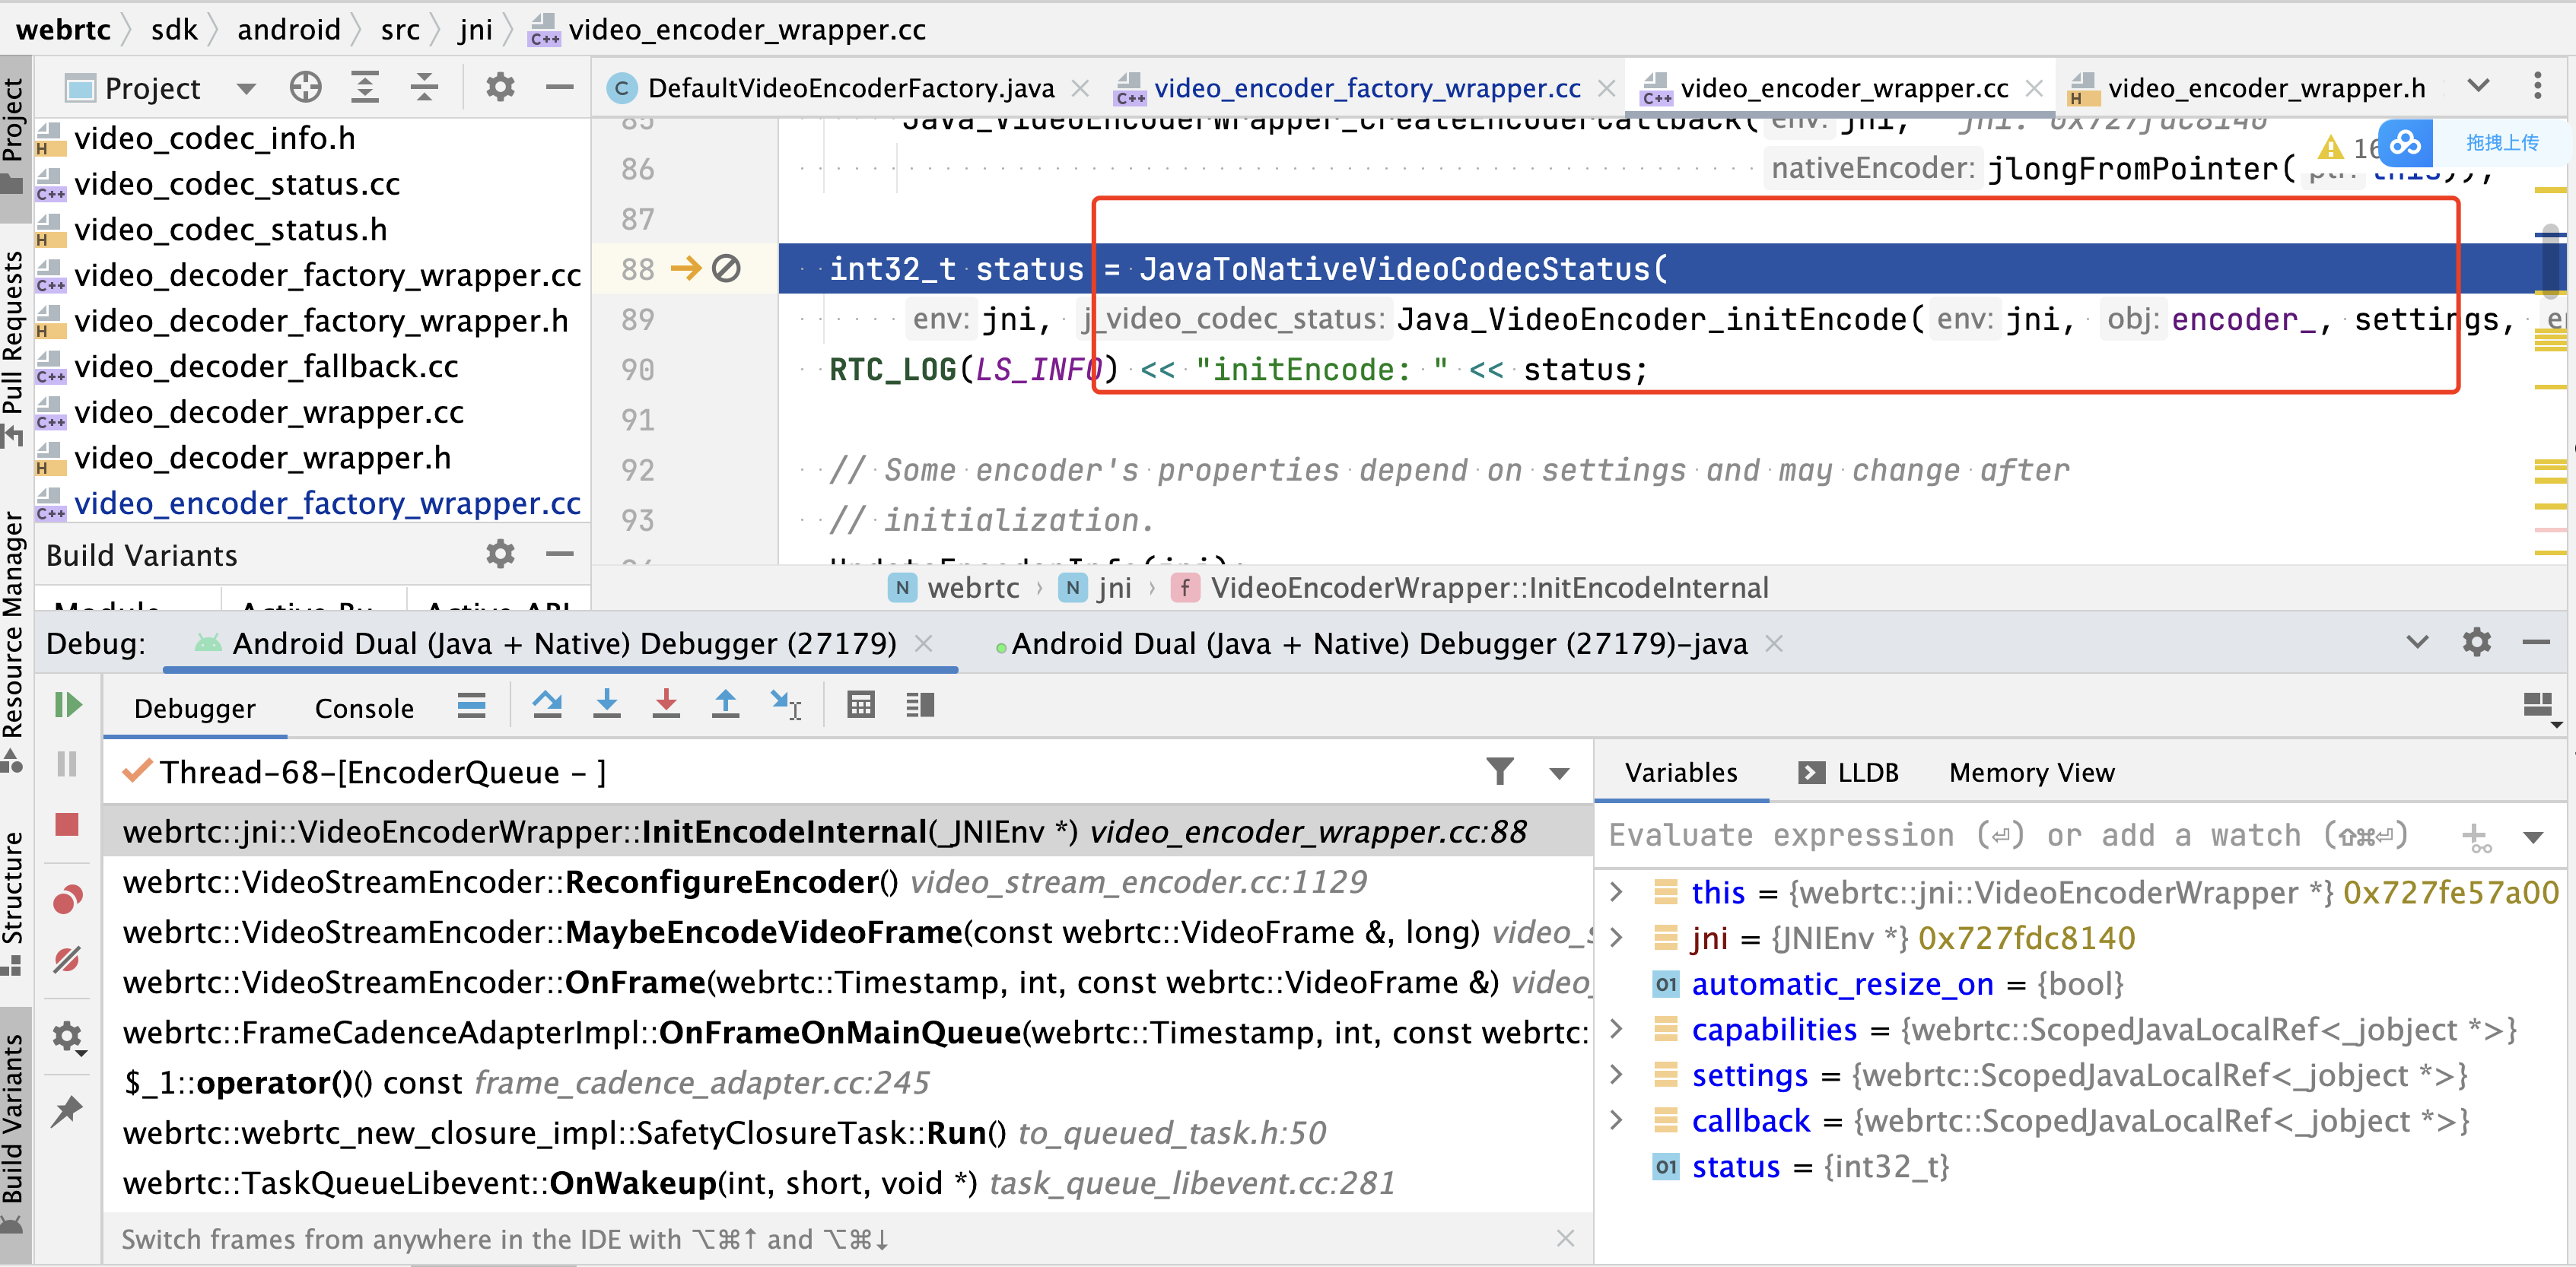The width and height of the screenshot is (2576, 1267).
Task: Expand the 'this' variable node
Action: [1617, 892]
